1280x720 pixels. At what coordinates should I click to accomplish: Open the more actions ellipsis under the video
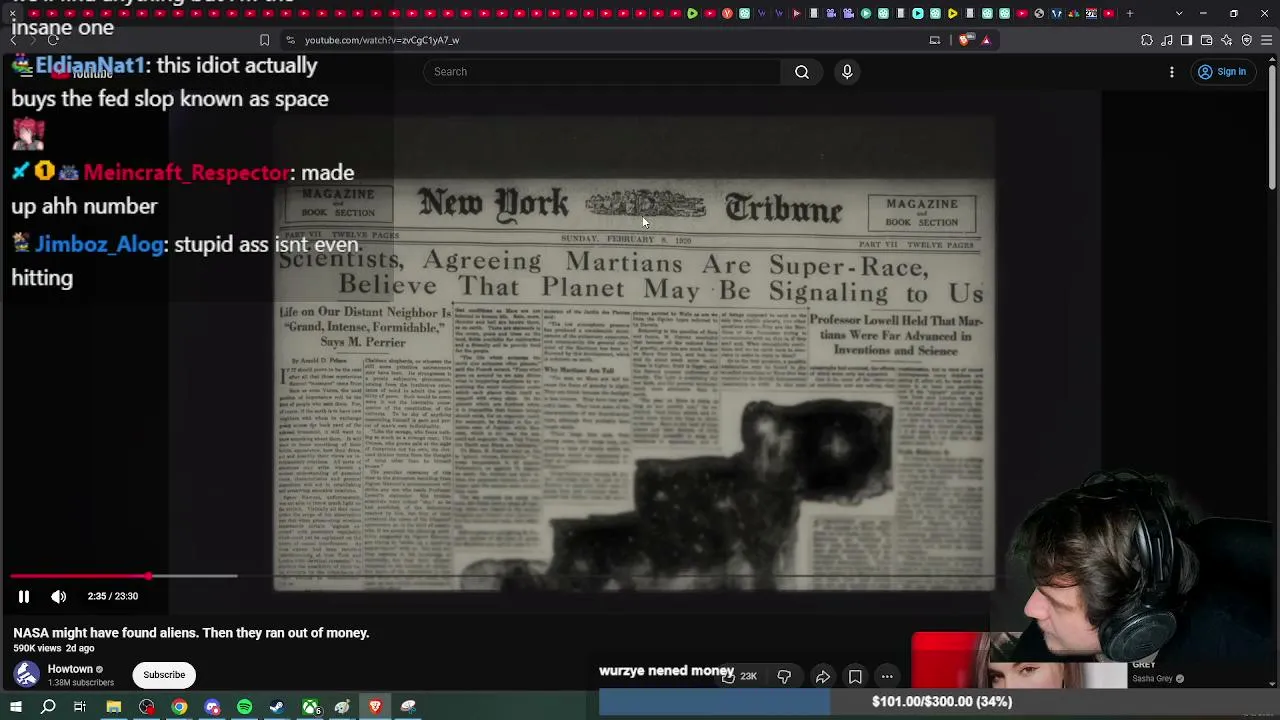[x=887, y=677]
